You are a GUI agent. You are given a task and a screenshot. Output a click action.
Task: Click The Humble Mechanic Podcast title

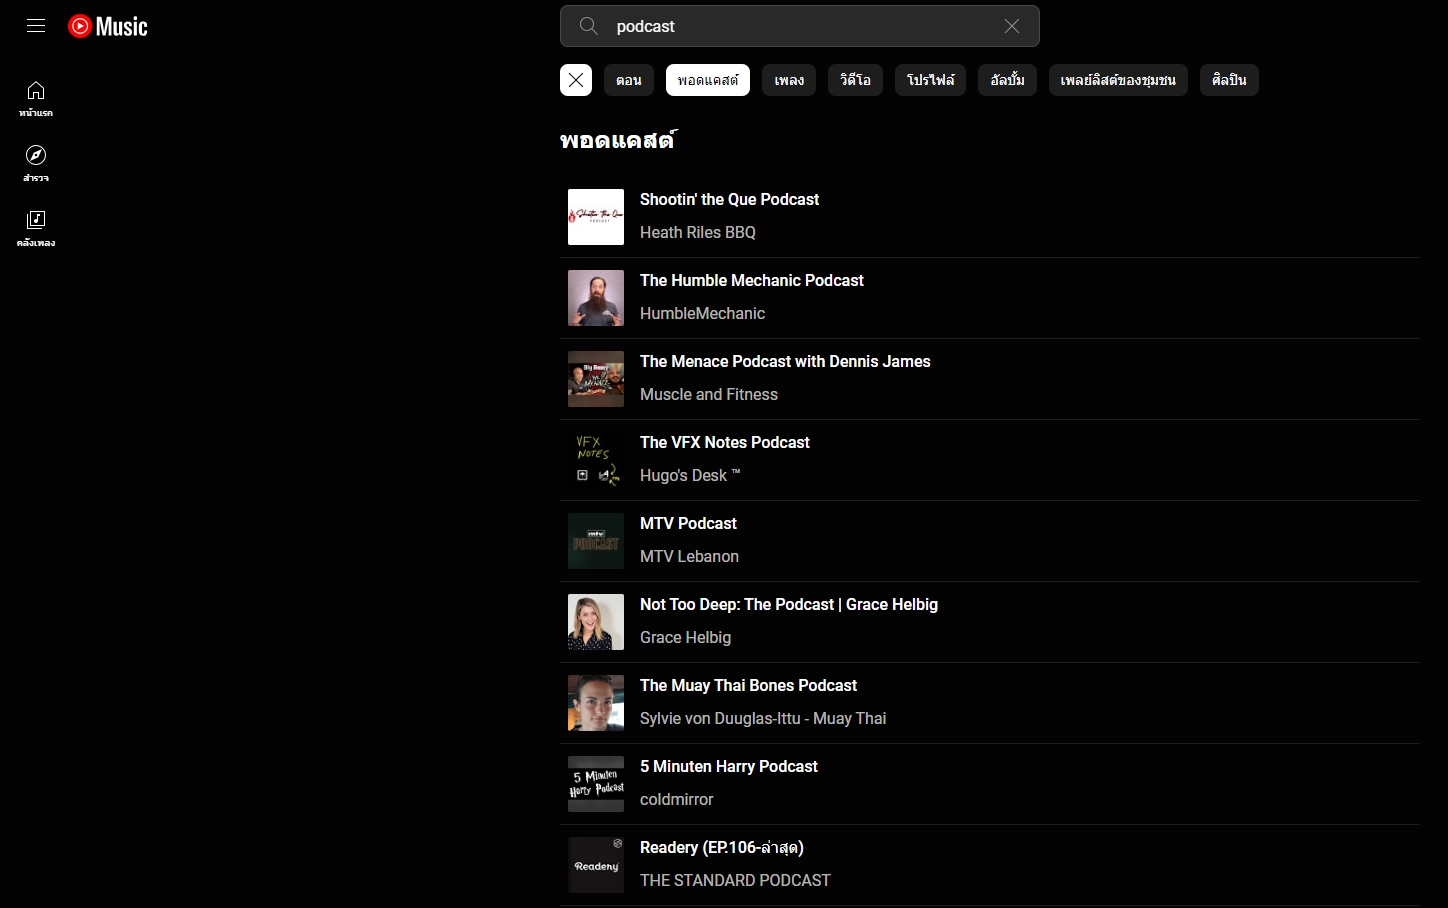point(752,281)
